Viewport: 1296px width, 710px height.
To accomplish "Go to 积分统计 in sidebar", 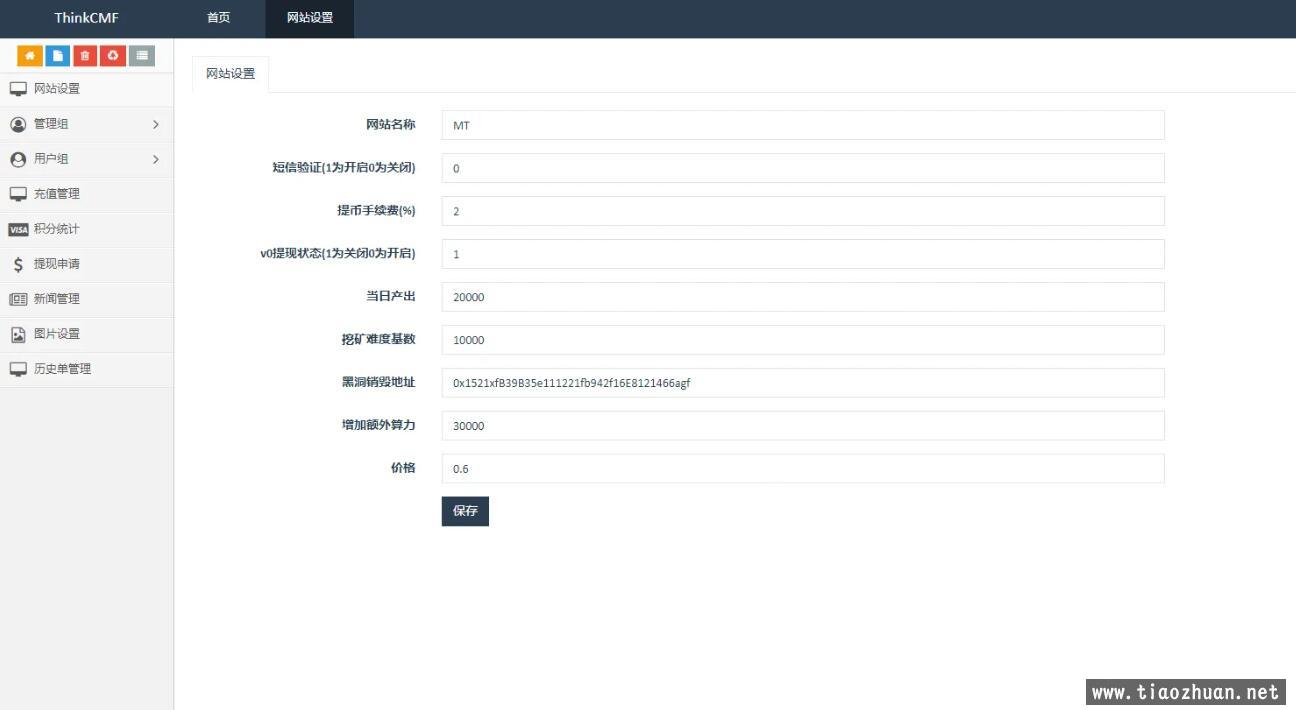I will coord(87,229).
